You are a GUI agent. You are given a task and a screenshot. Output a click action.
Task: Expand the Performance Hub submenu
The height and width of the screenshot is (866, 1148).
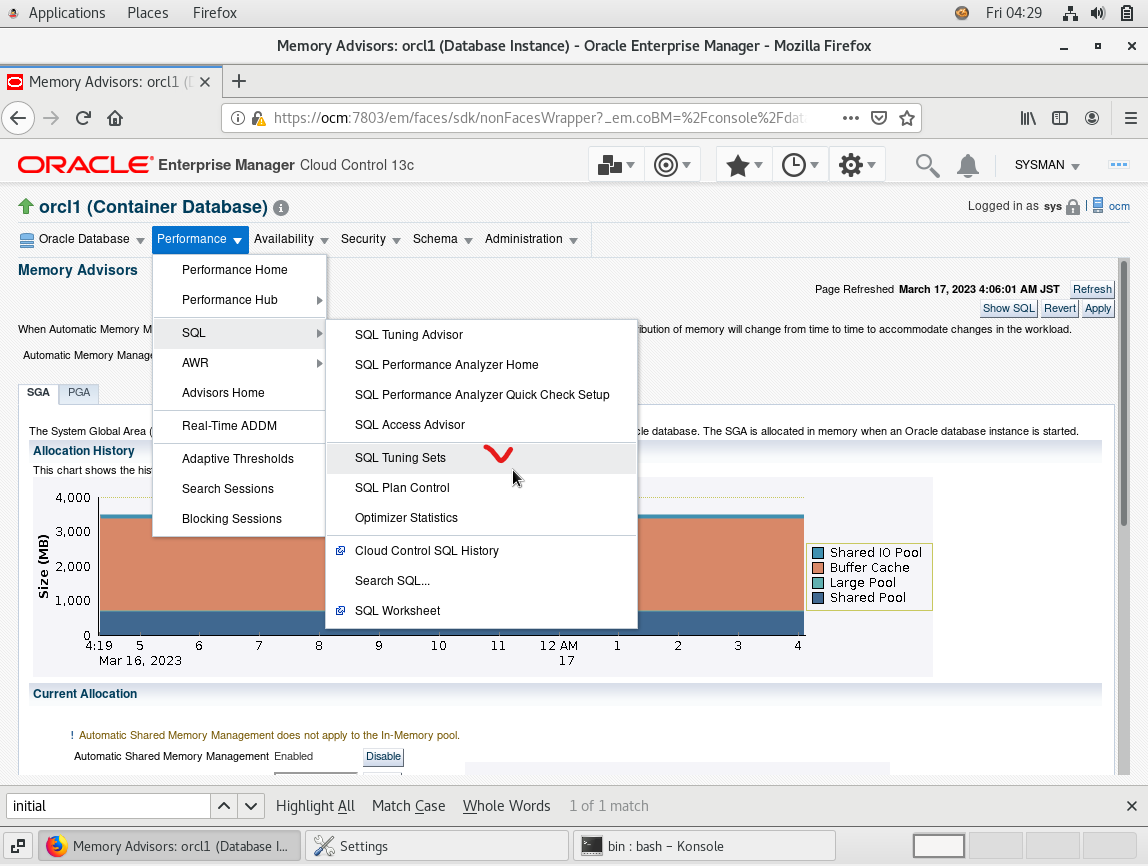click(x=239, y=300)
